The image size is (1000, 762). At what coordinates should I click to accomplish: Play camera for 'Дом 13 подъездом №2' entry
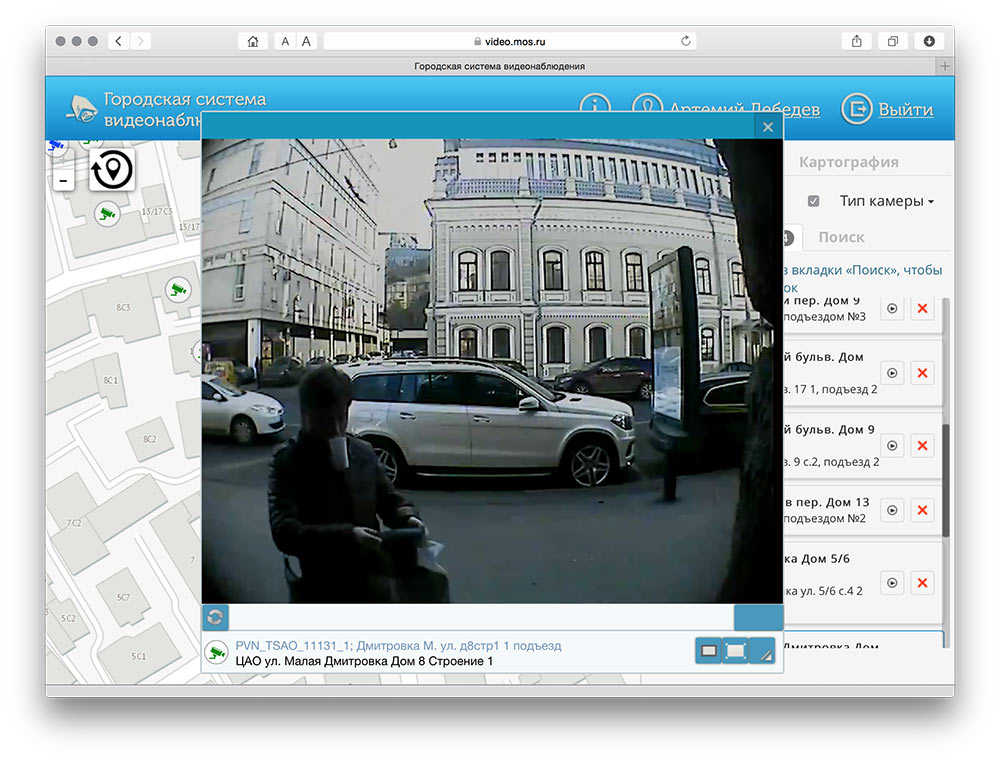coord(892,510)
